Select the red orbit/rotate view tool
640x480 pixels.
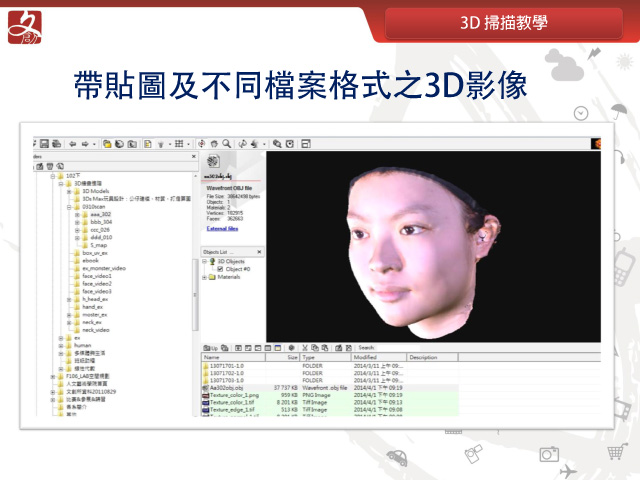click(202, 144)
